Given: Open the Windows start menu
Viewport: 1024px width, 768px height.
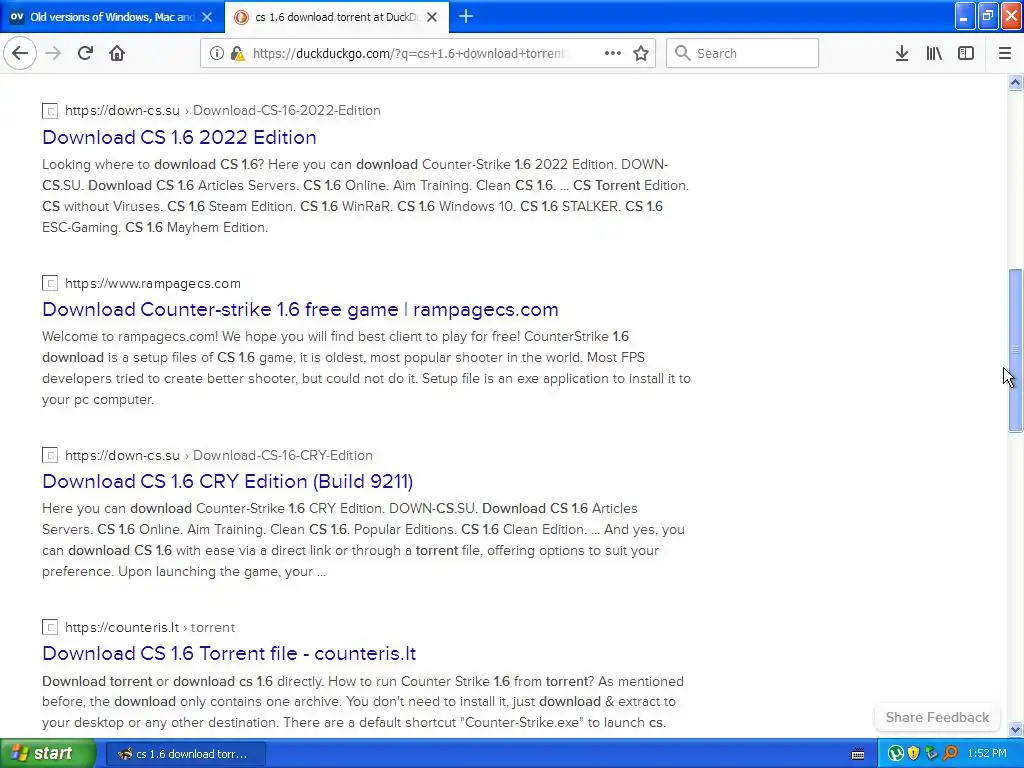Looking at the screenshot, I should [48, 753].
